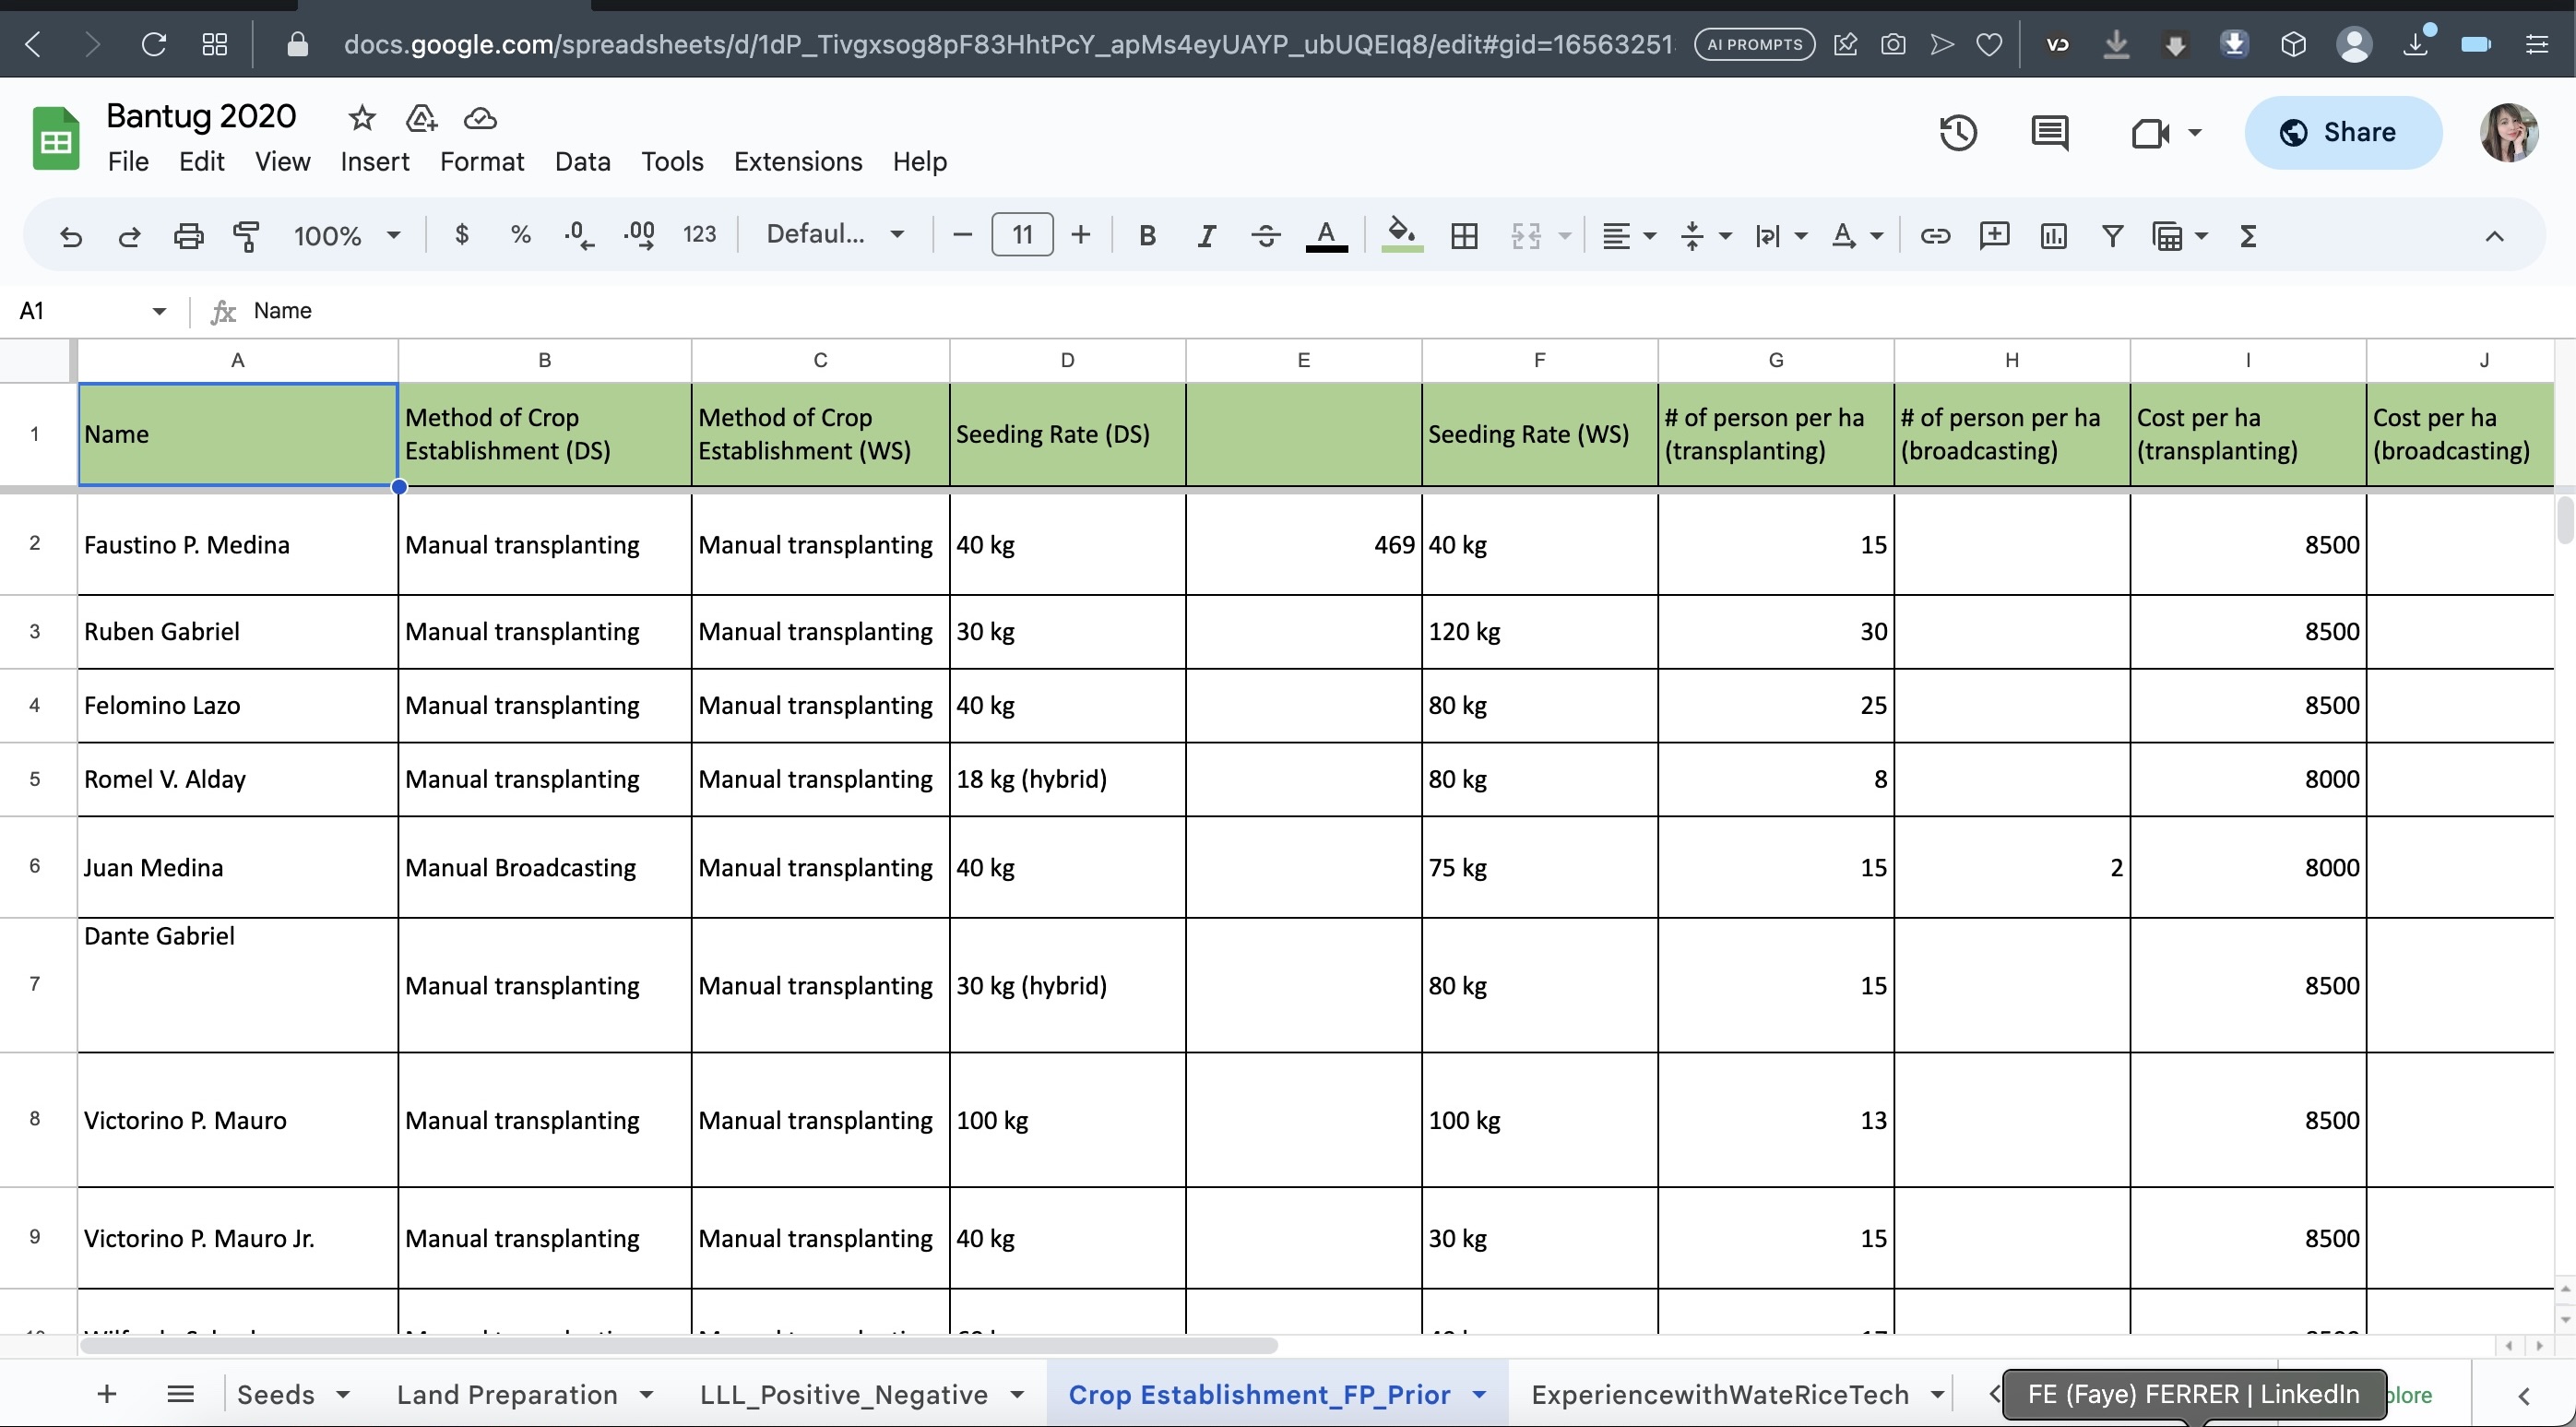2576x1427 pixels.
Task: Reload the page in browser
Action: pos(153,44)
